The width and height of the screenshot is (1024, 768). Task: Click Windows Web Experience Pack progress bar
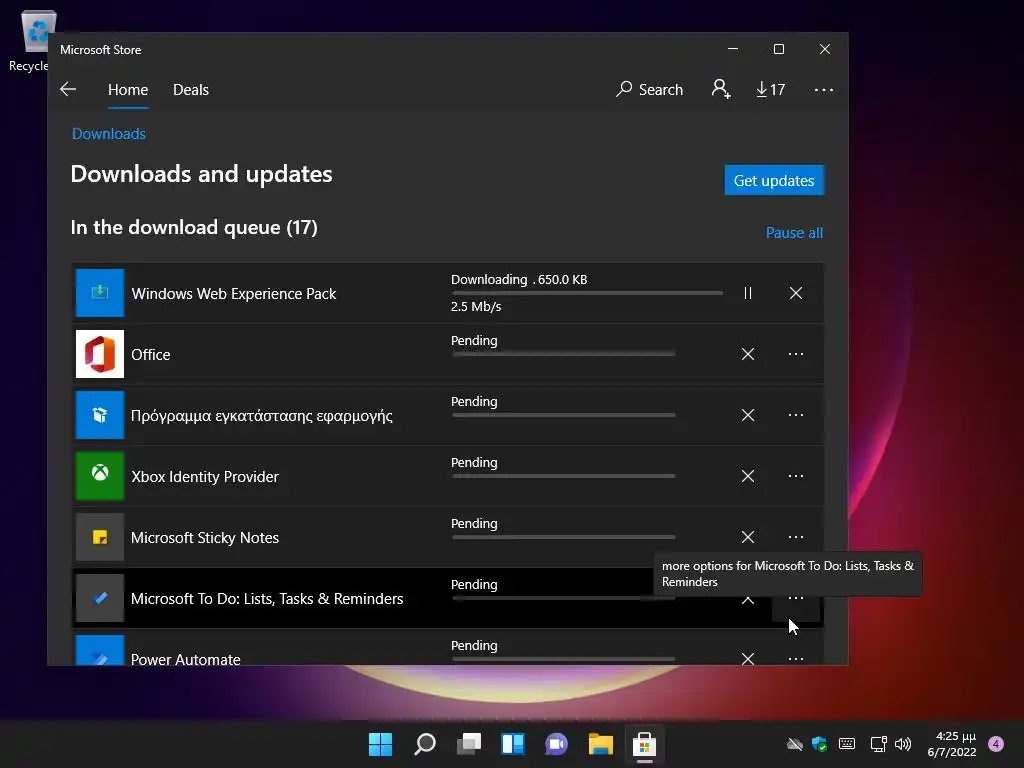pyautogui.click(x=586, y=293)
